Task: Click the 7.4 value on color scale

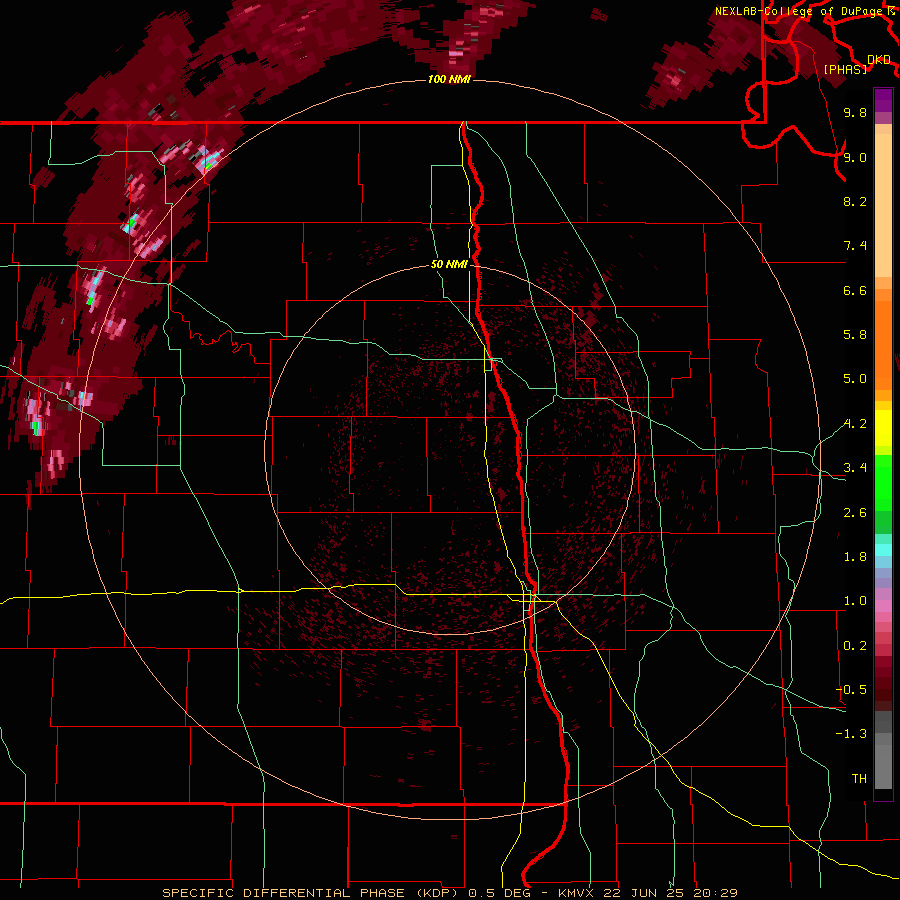Action: 855,246
